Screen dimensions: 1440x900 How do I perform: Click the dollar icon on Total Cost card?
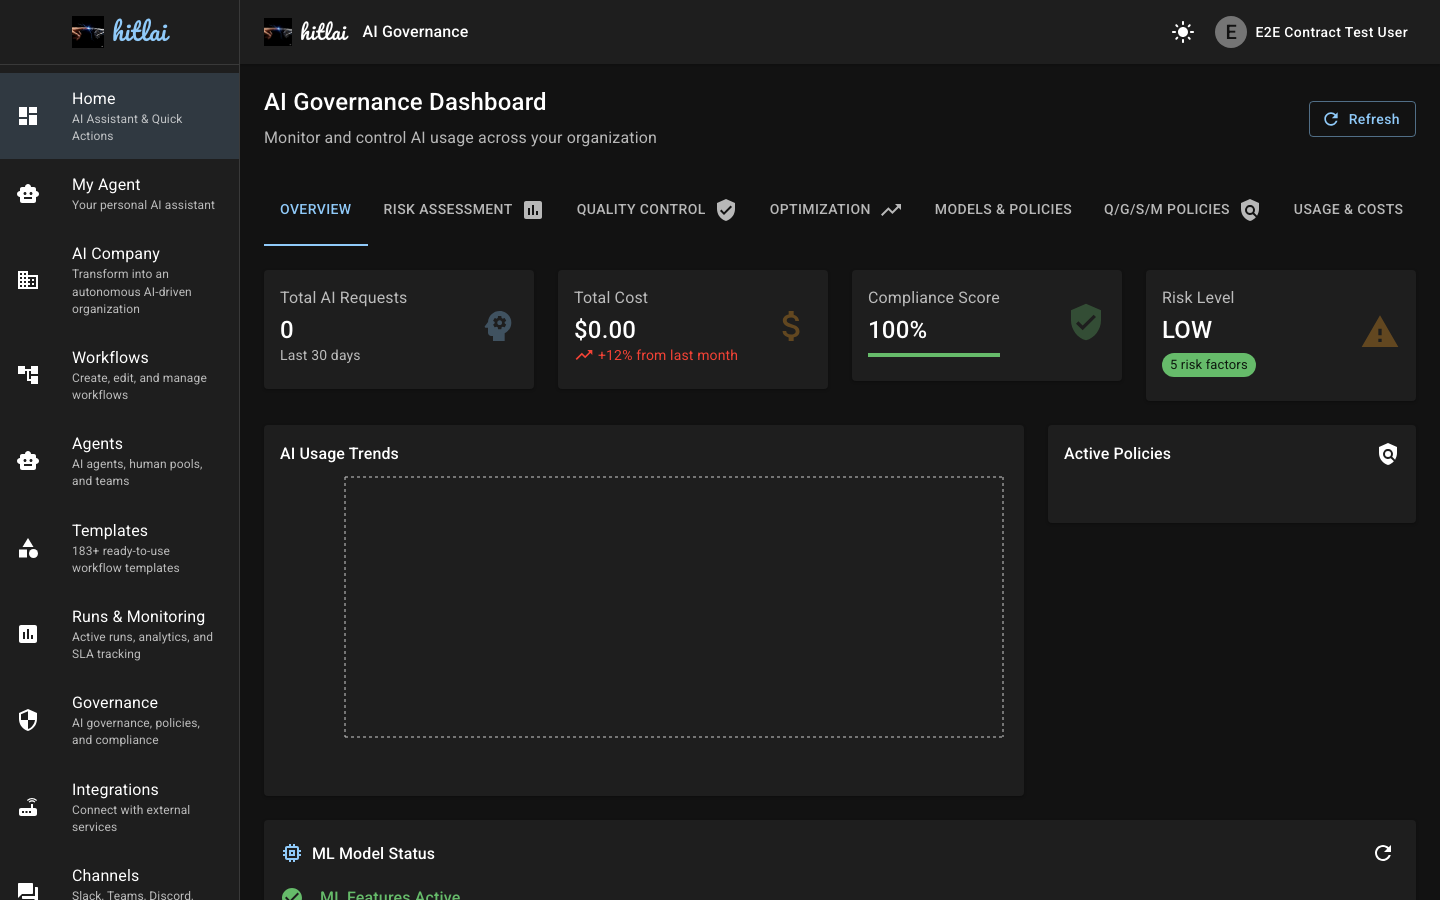click(x=790, y=327)
